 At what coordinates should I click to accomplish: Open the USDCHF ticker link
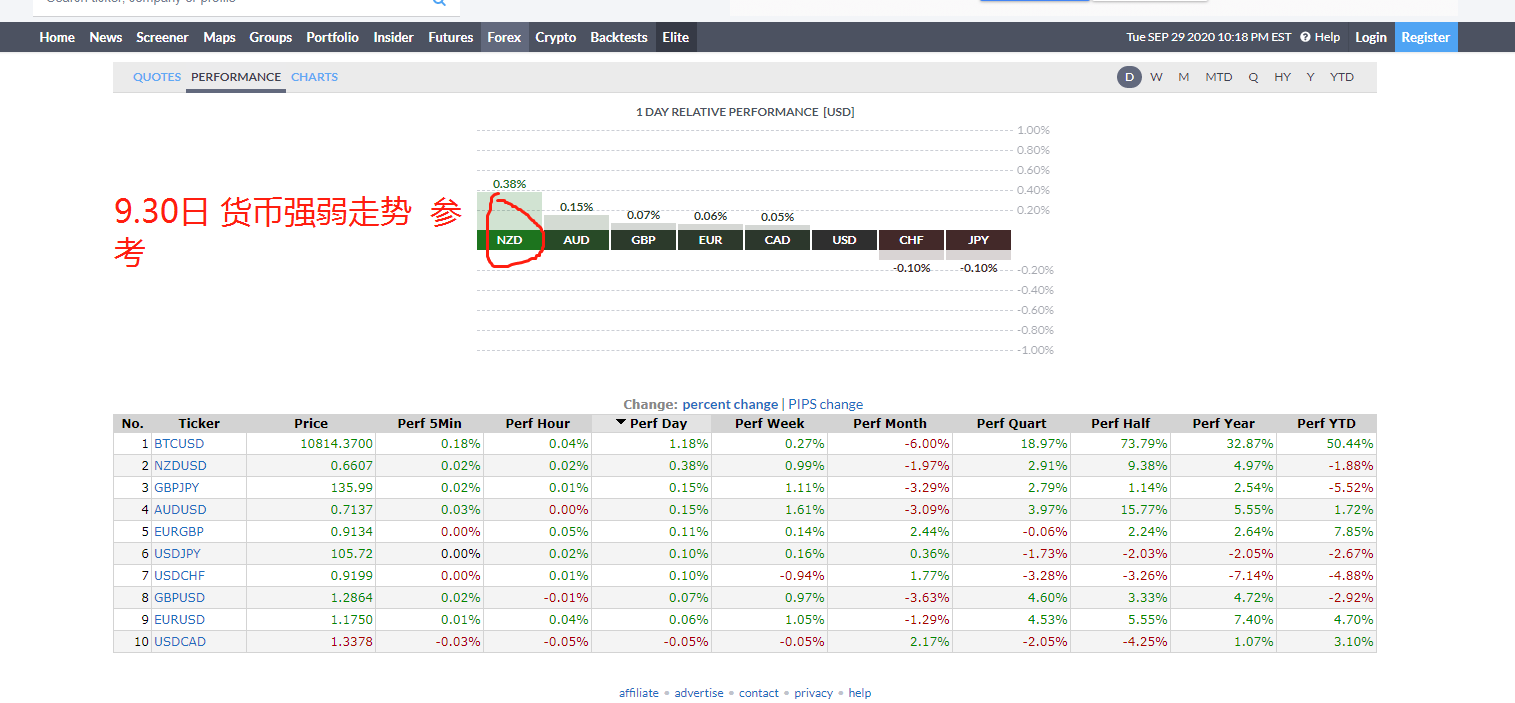click(x=179, y=575)
